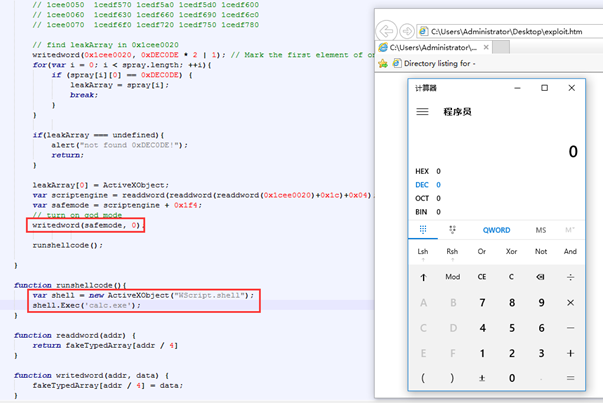The width and height of the screenshot is (603, 403).
Task: Open the calculator hamburger navigation menu
Action: (x=422, y=112)
